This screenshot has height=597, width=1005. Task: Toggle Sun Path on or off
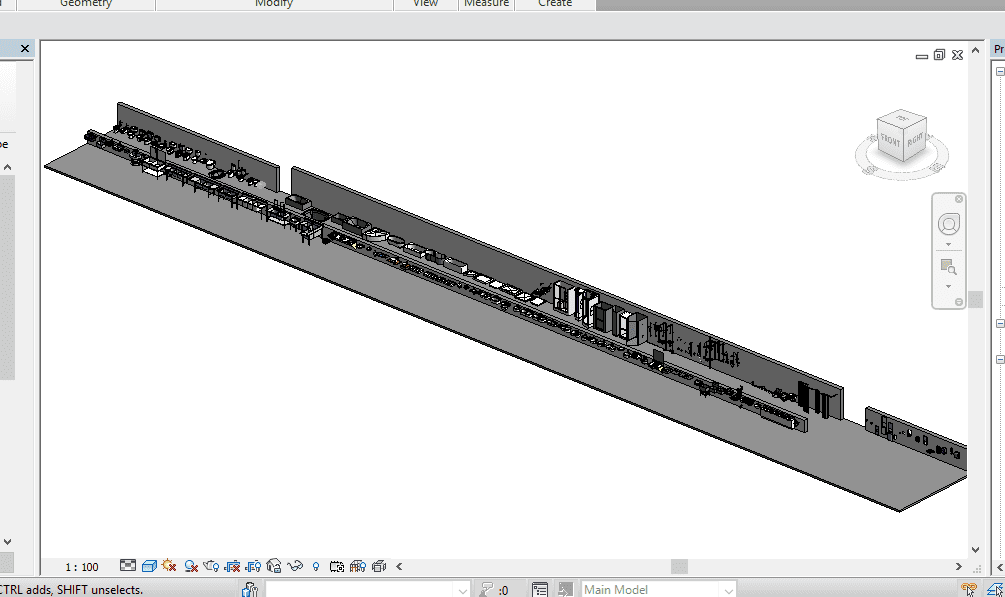pos(169,566)
